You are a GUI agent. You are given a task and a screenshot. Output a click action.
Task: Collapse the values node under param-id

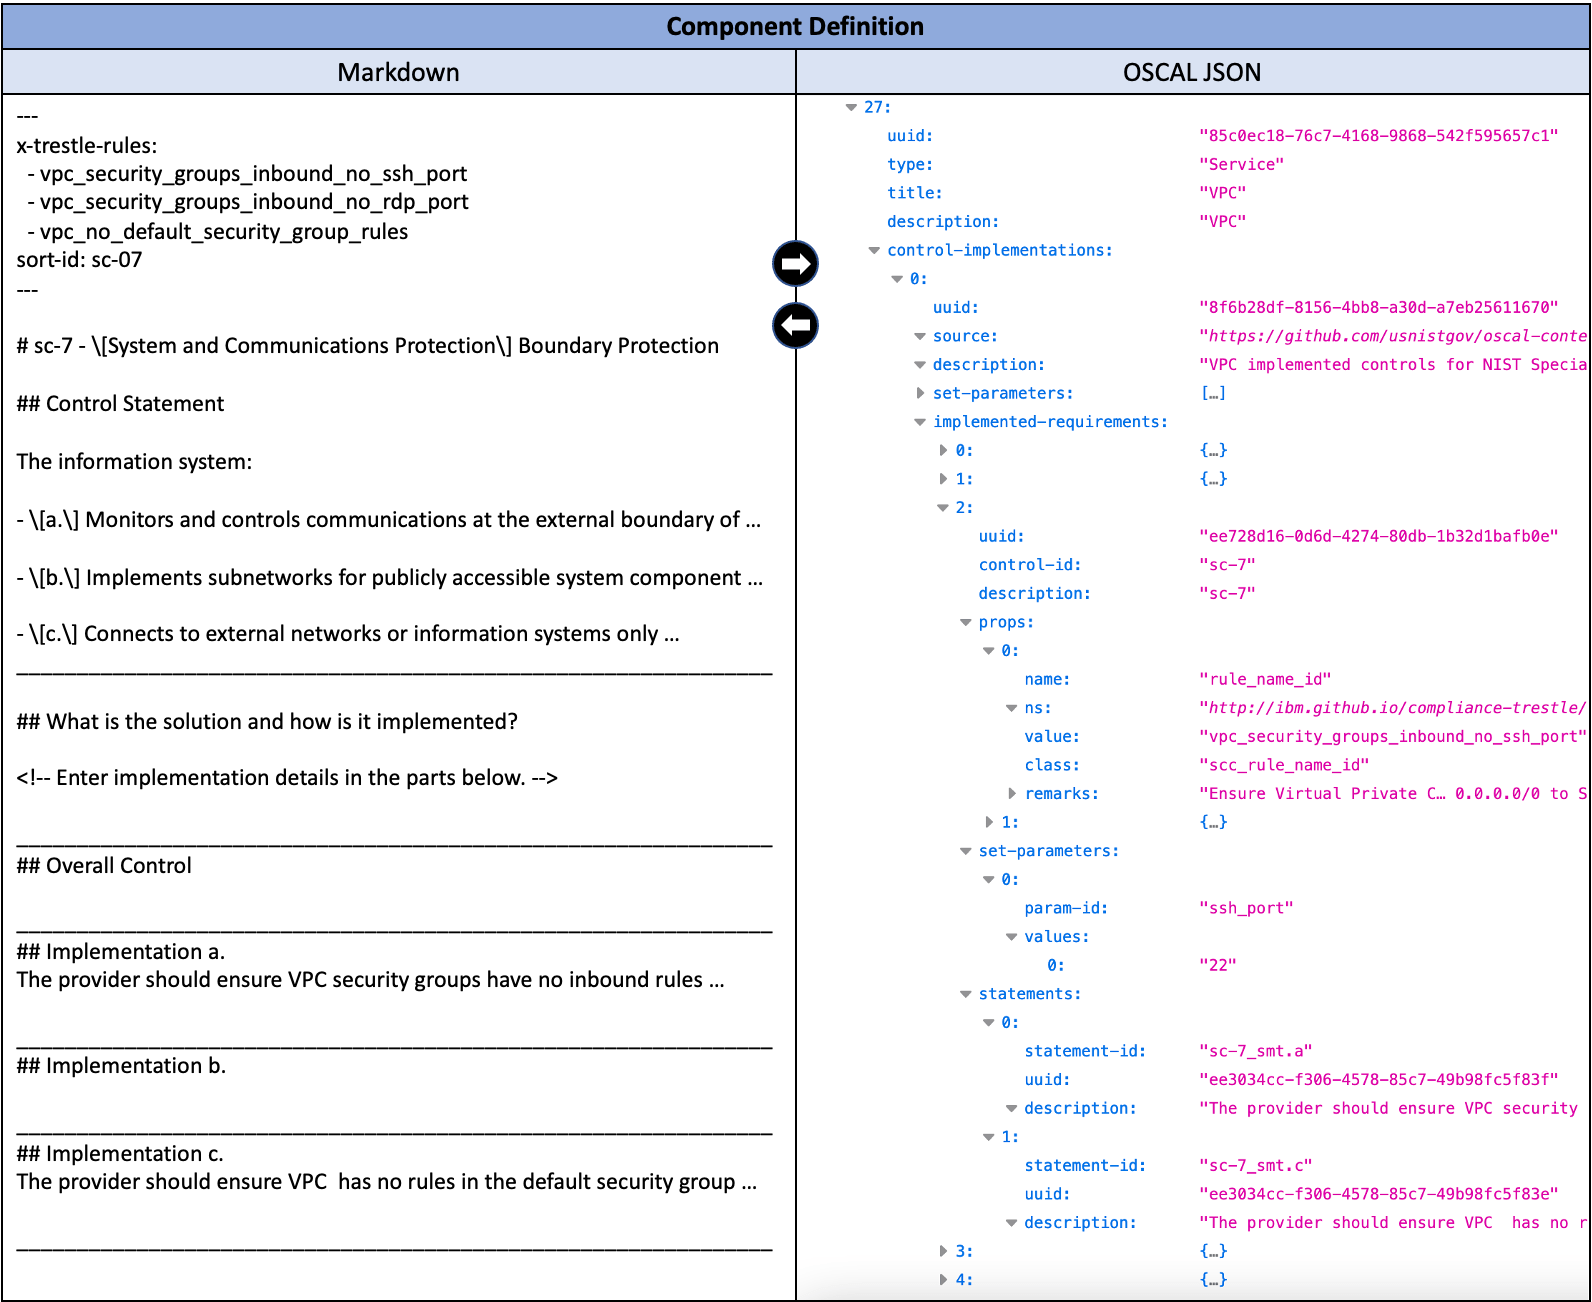[1012, 937]
